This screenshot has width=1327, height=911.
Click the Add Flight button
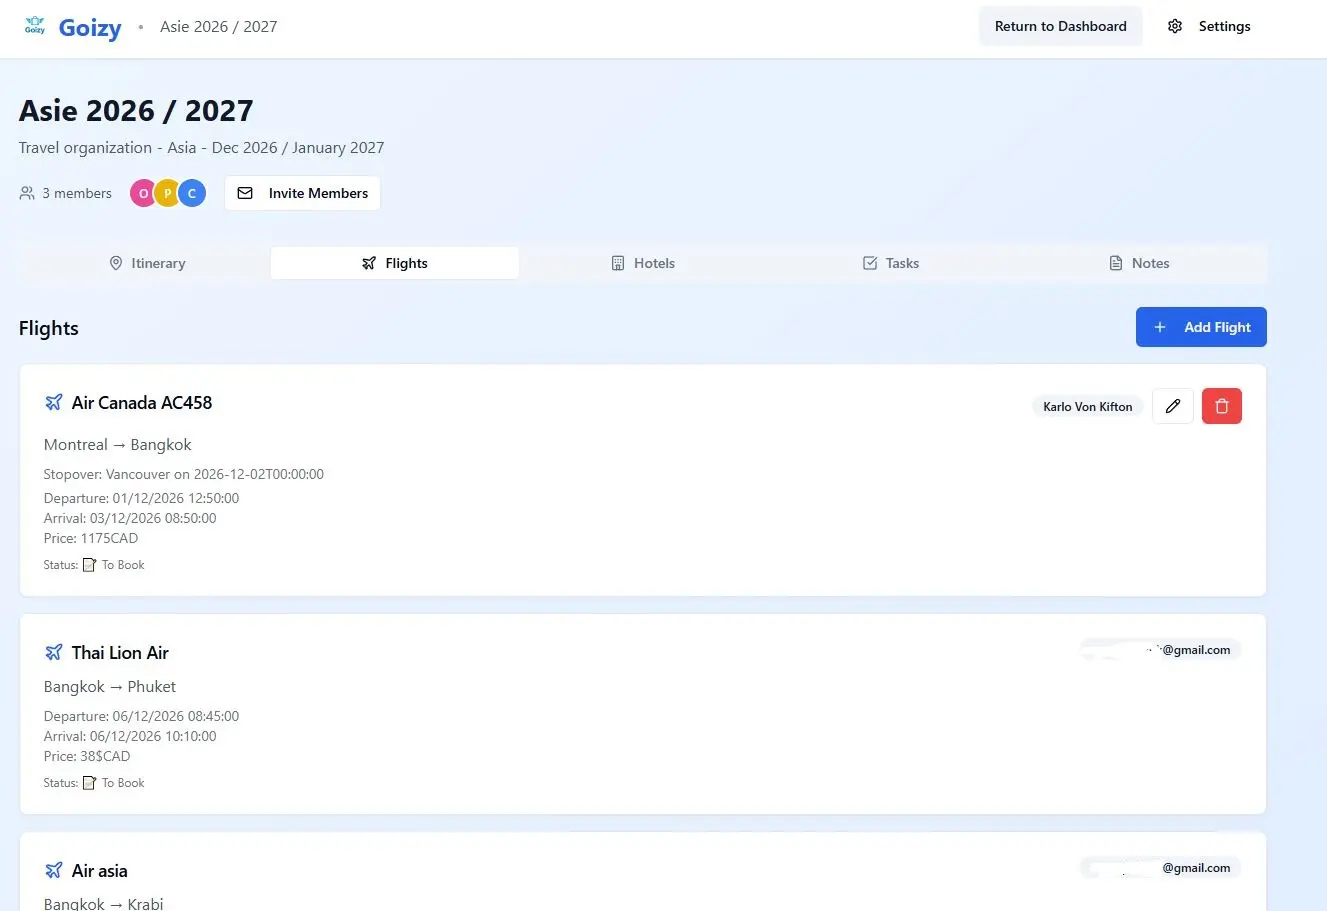click(1201, 327)
